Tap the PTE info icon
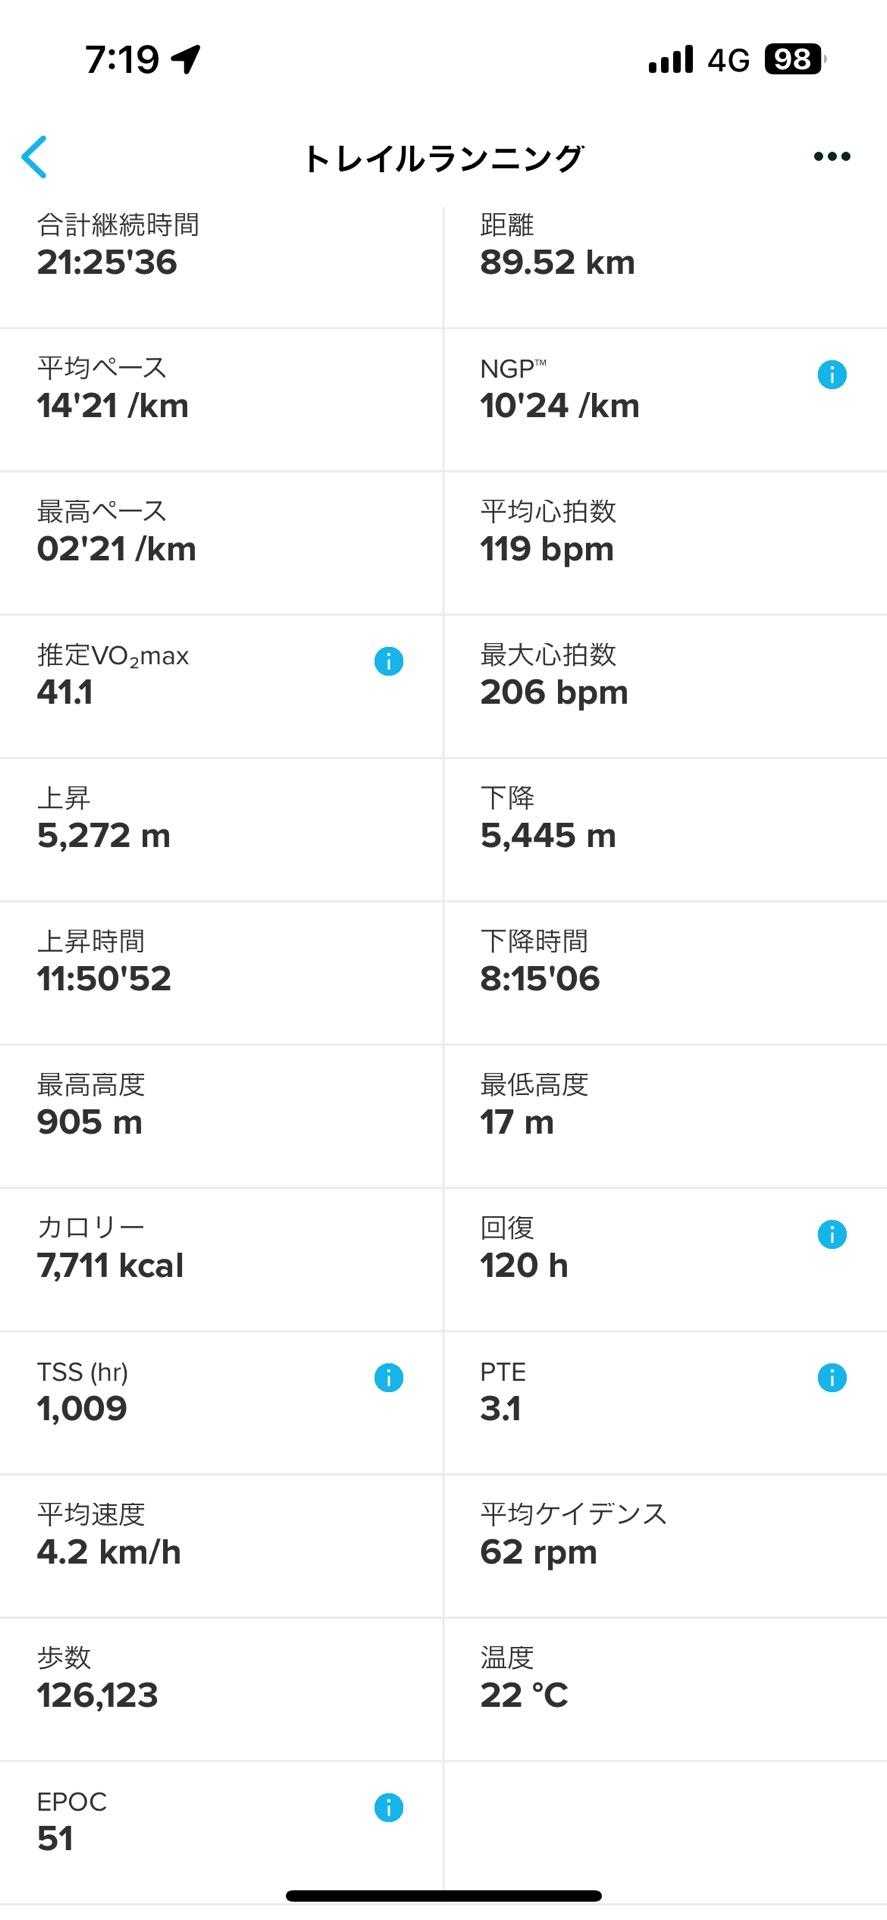 coord(832,1378)
